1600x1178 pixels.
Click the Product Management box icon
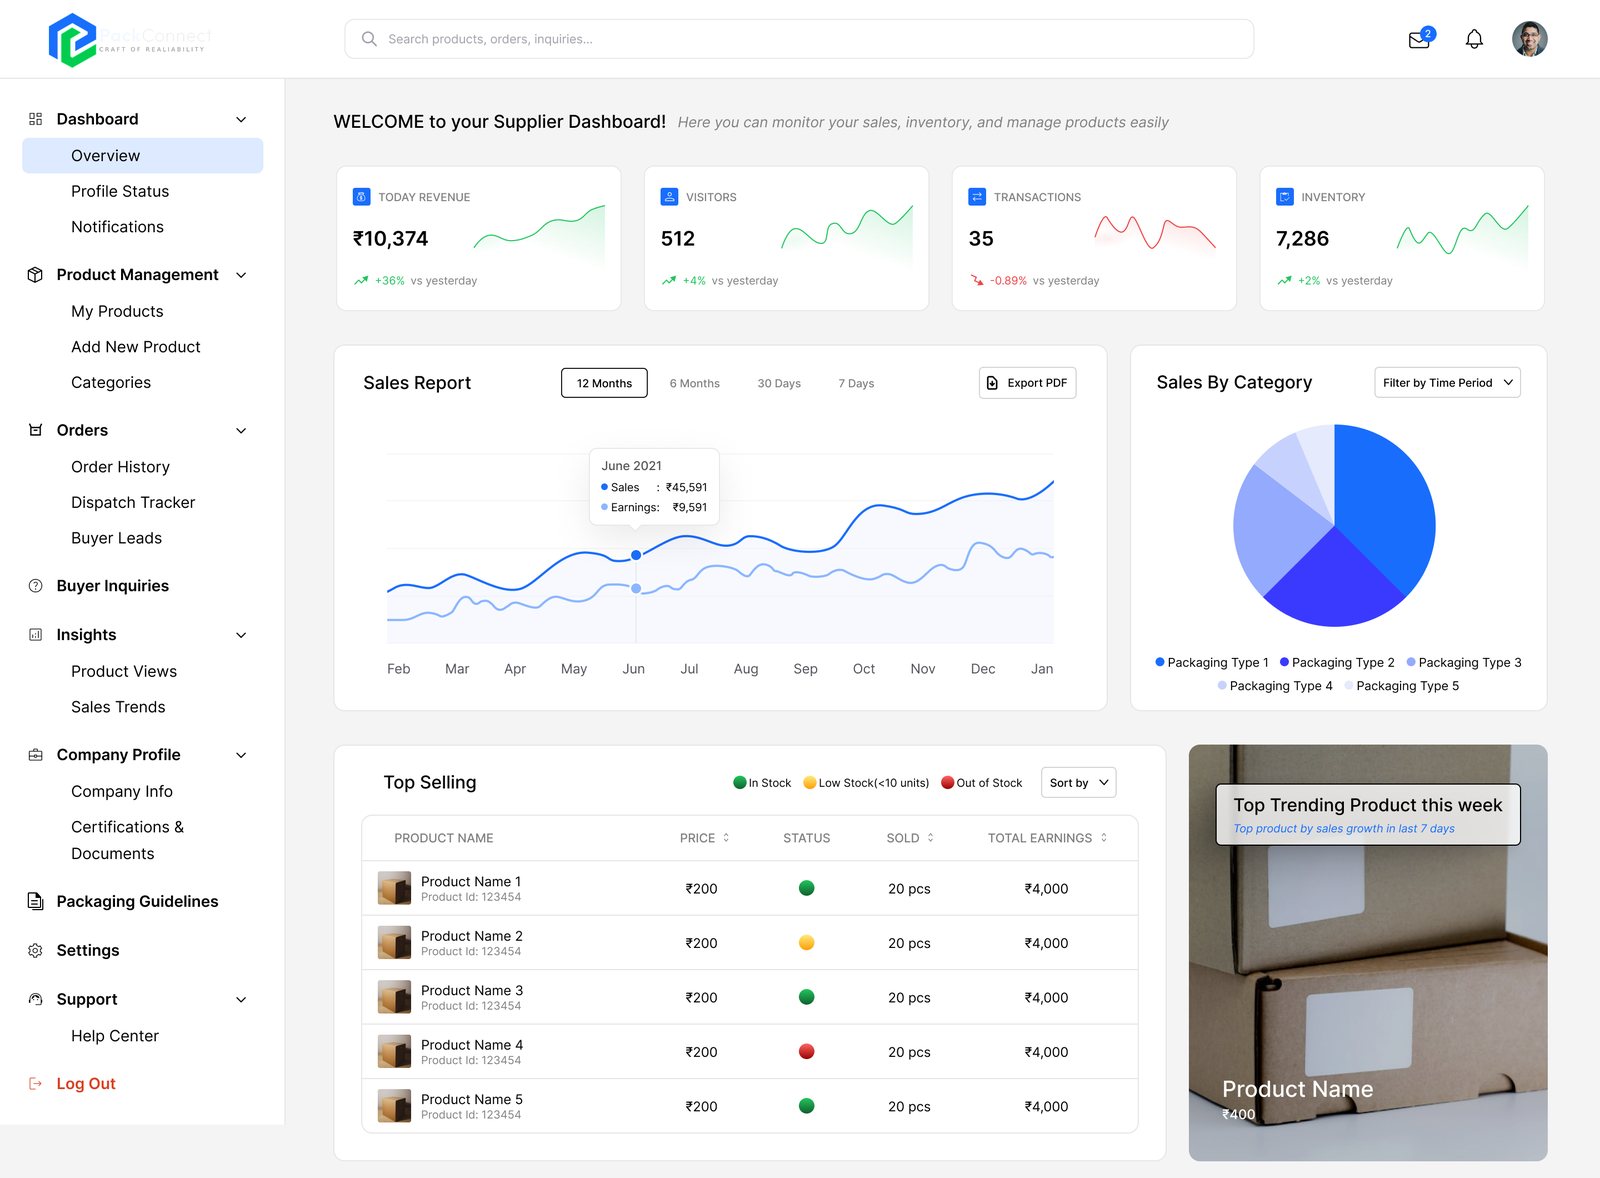tap(36, 275)
